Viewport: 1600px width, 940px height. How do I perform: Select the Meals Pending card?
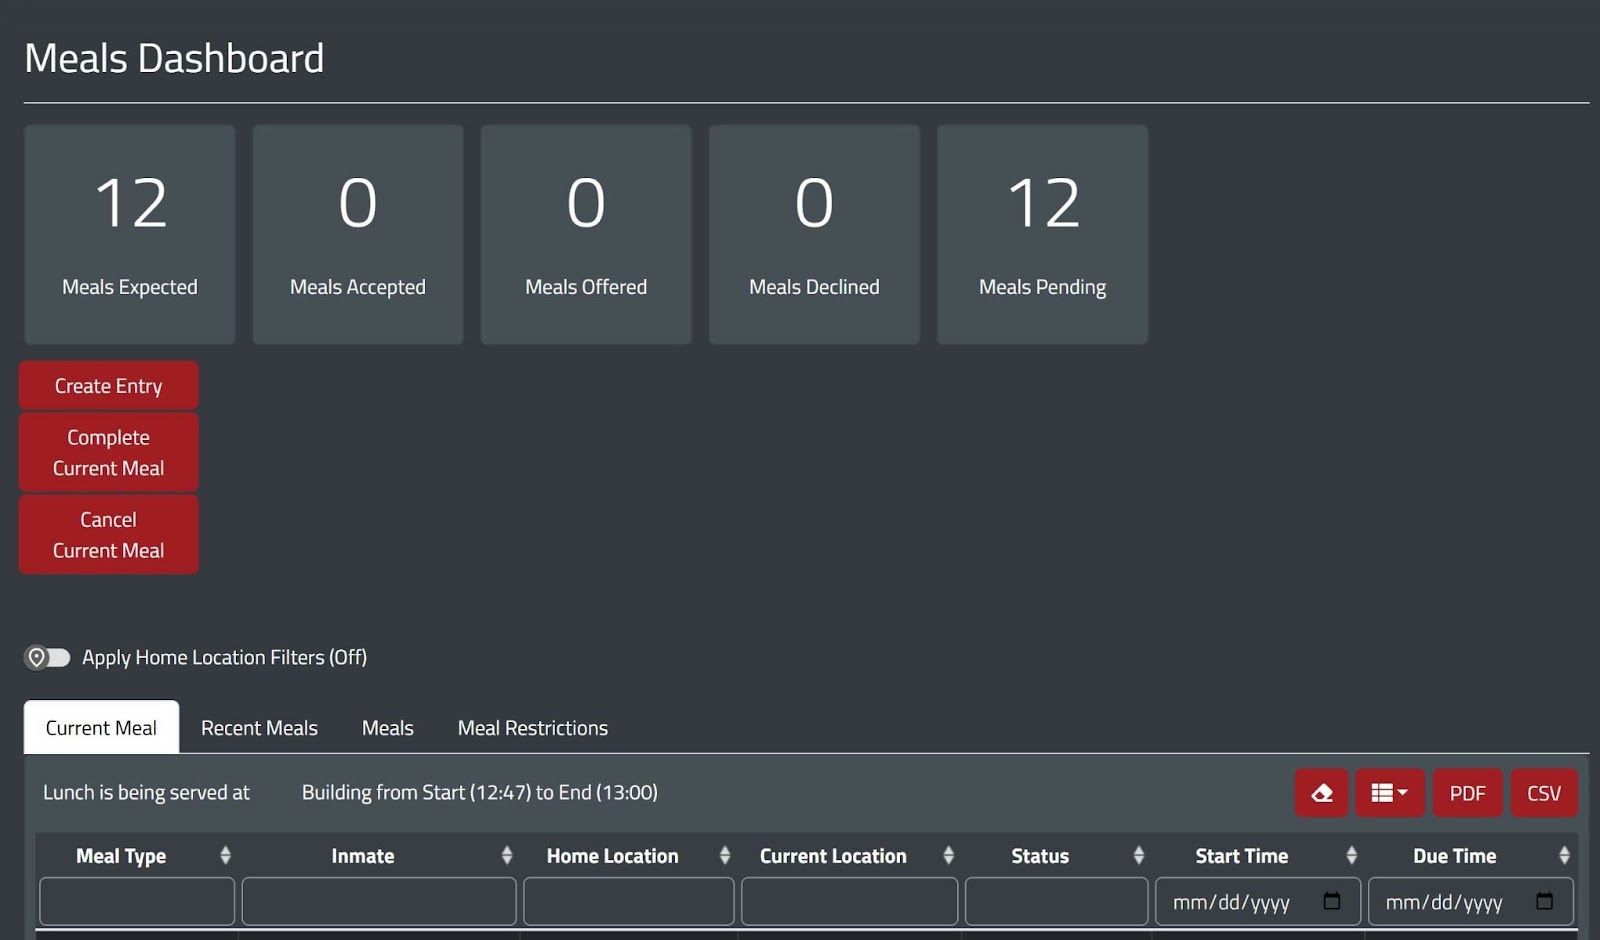tap(1042, 235)
